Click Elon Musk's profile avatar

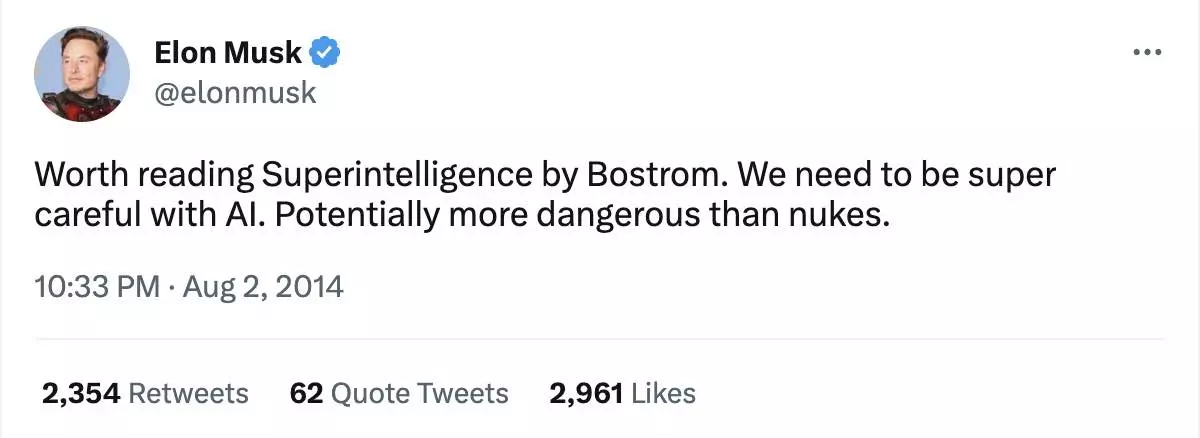coord(82,74)
